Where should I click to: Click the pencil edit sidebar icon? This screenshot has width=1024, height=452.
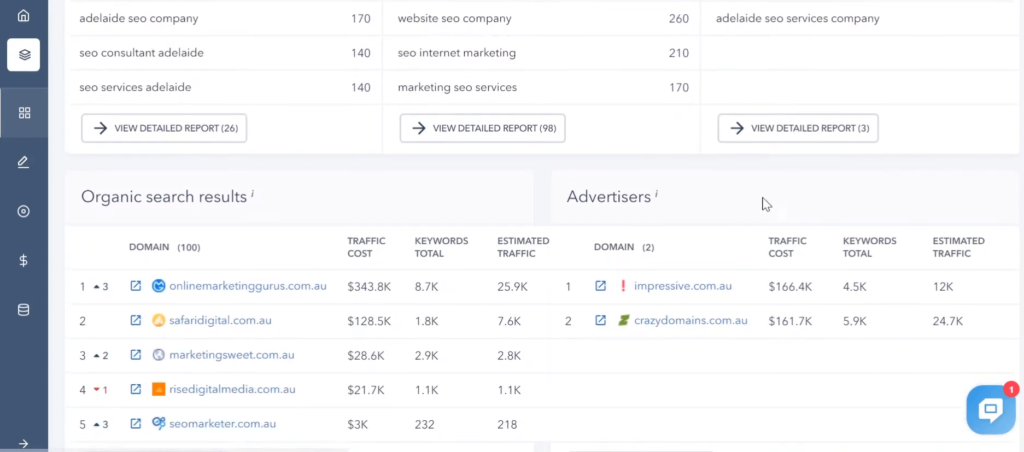pos(23,162)
